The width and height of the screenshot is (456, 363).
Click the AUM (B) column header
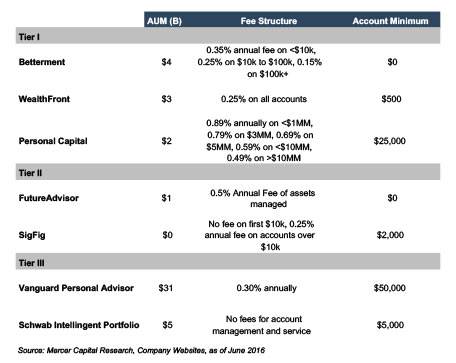coord(164,21)
